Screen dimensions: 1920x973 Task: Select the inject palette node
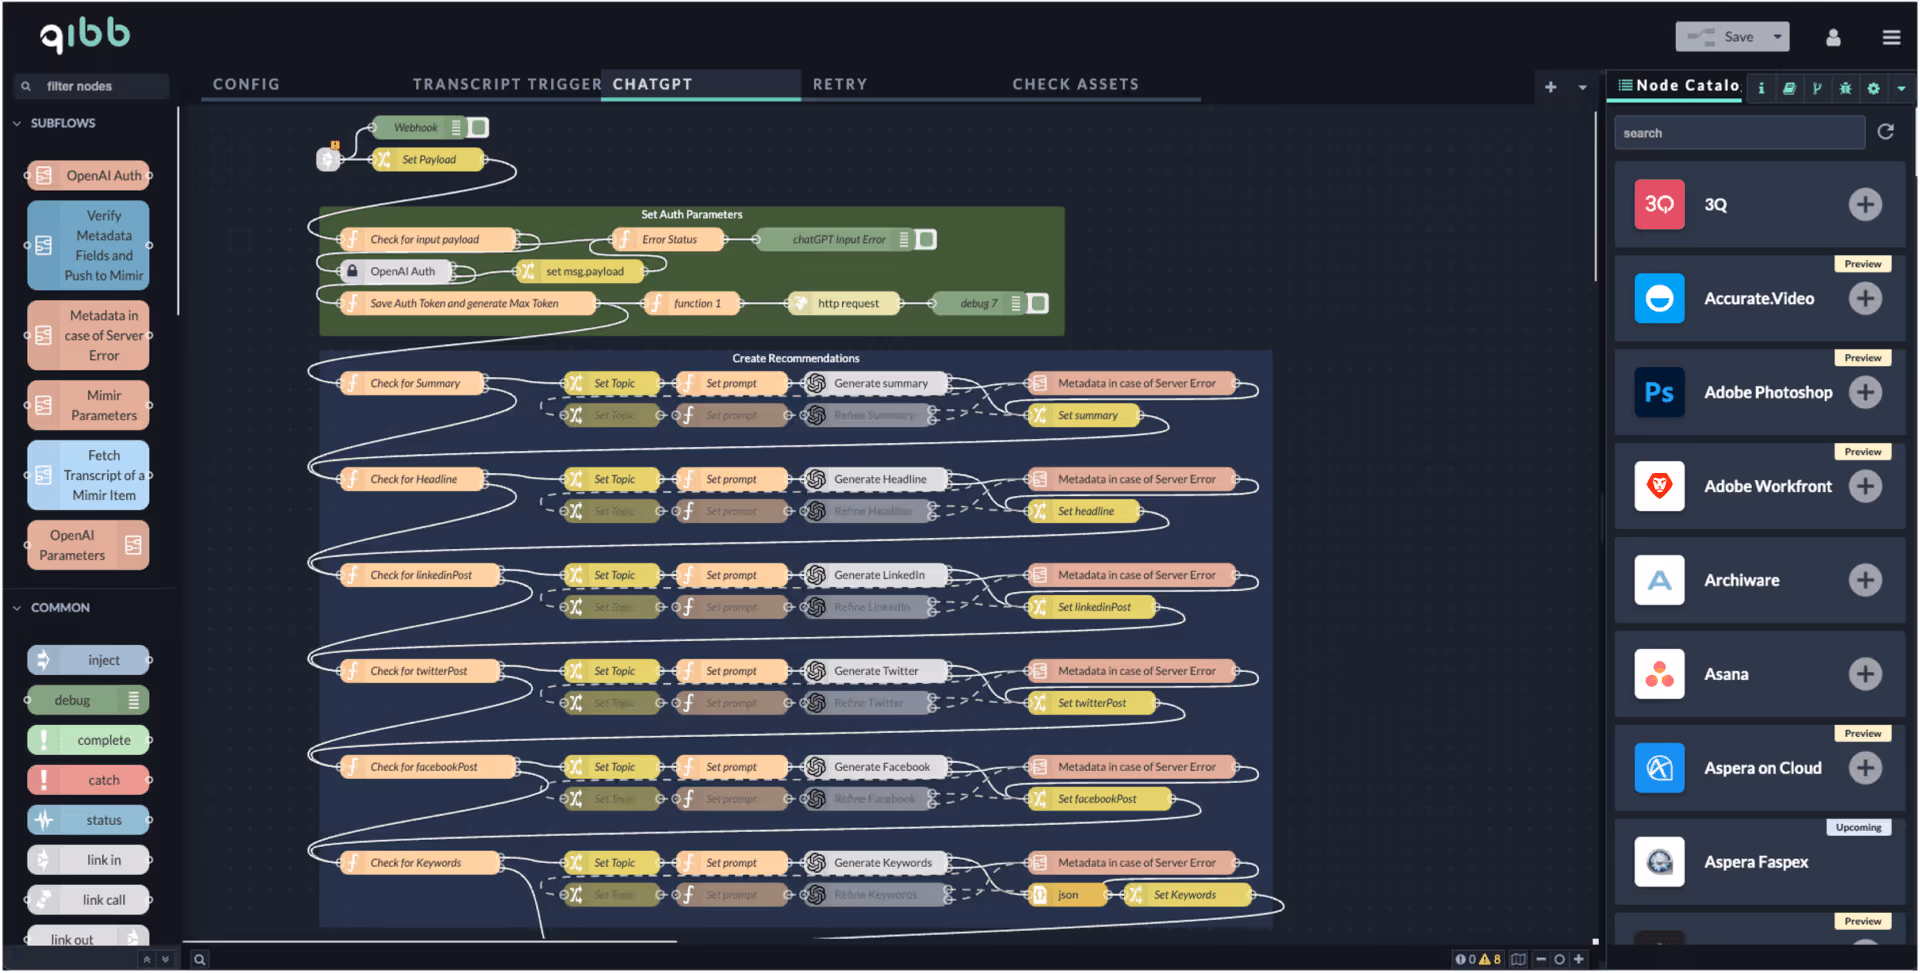click(89, 661)
